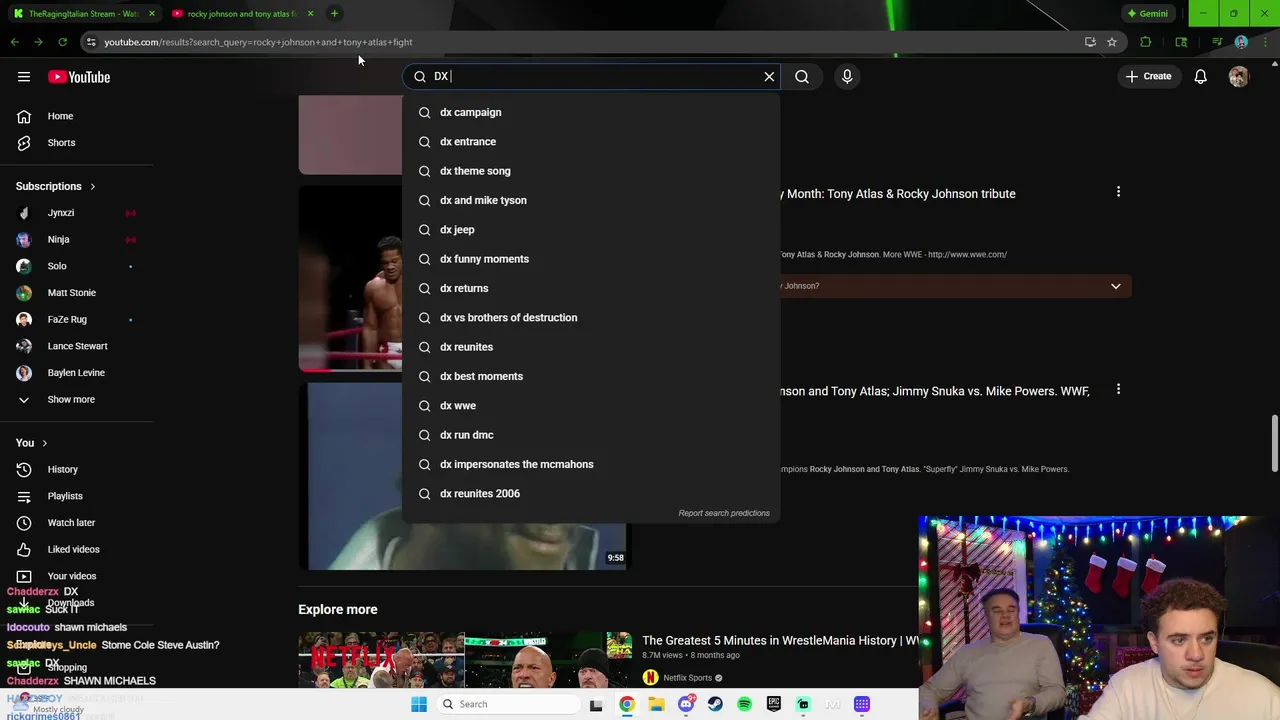Open the Baylen Levine subscription channel
Screen dimensions: 1280x720
(76, 373)
